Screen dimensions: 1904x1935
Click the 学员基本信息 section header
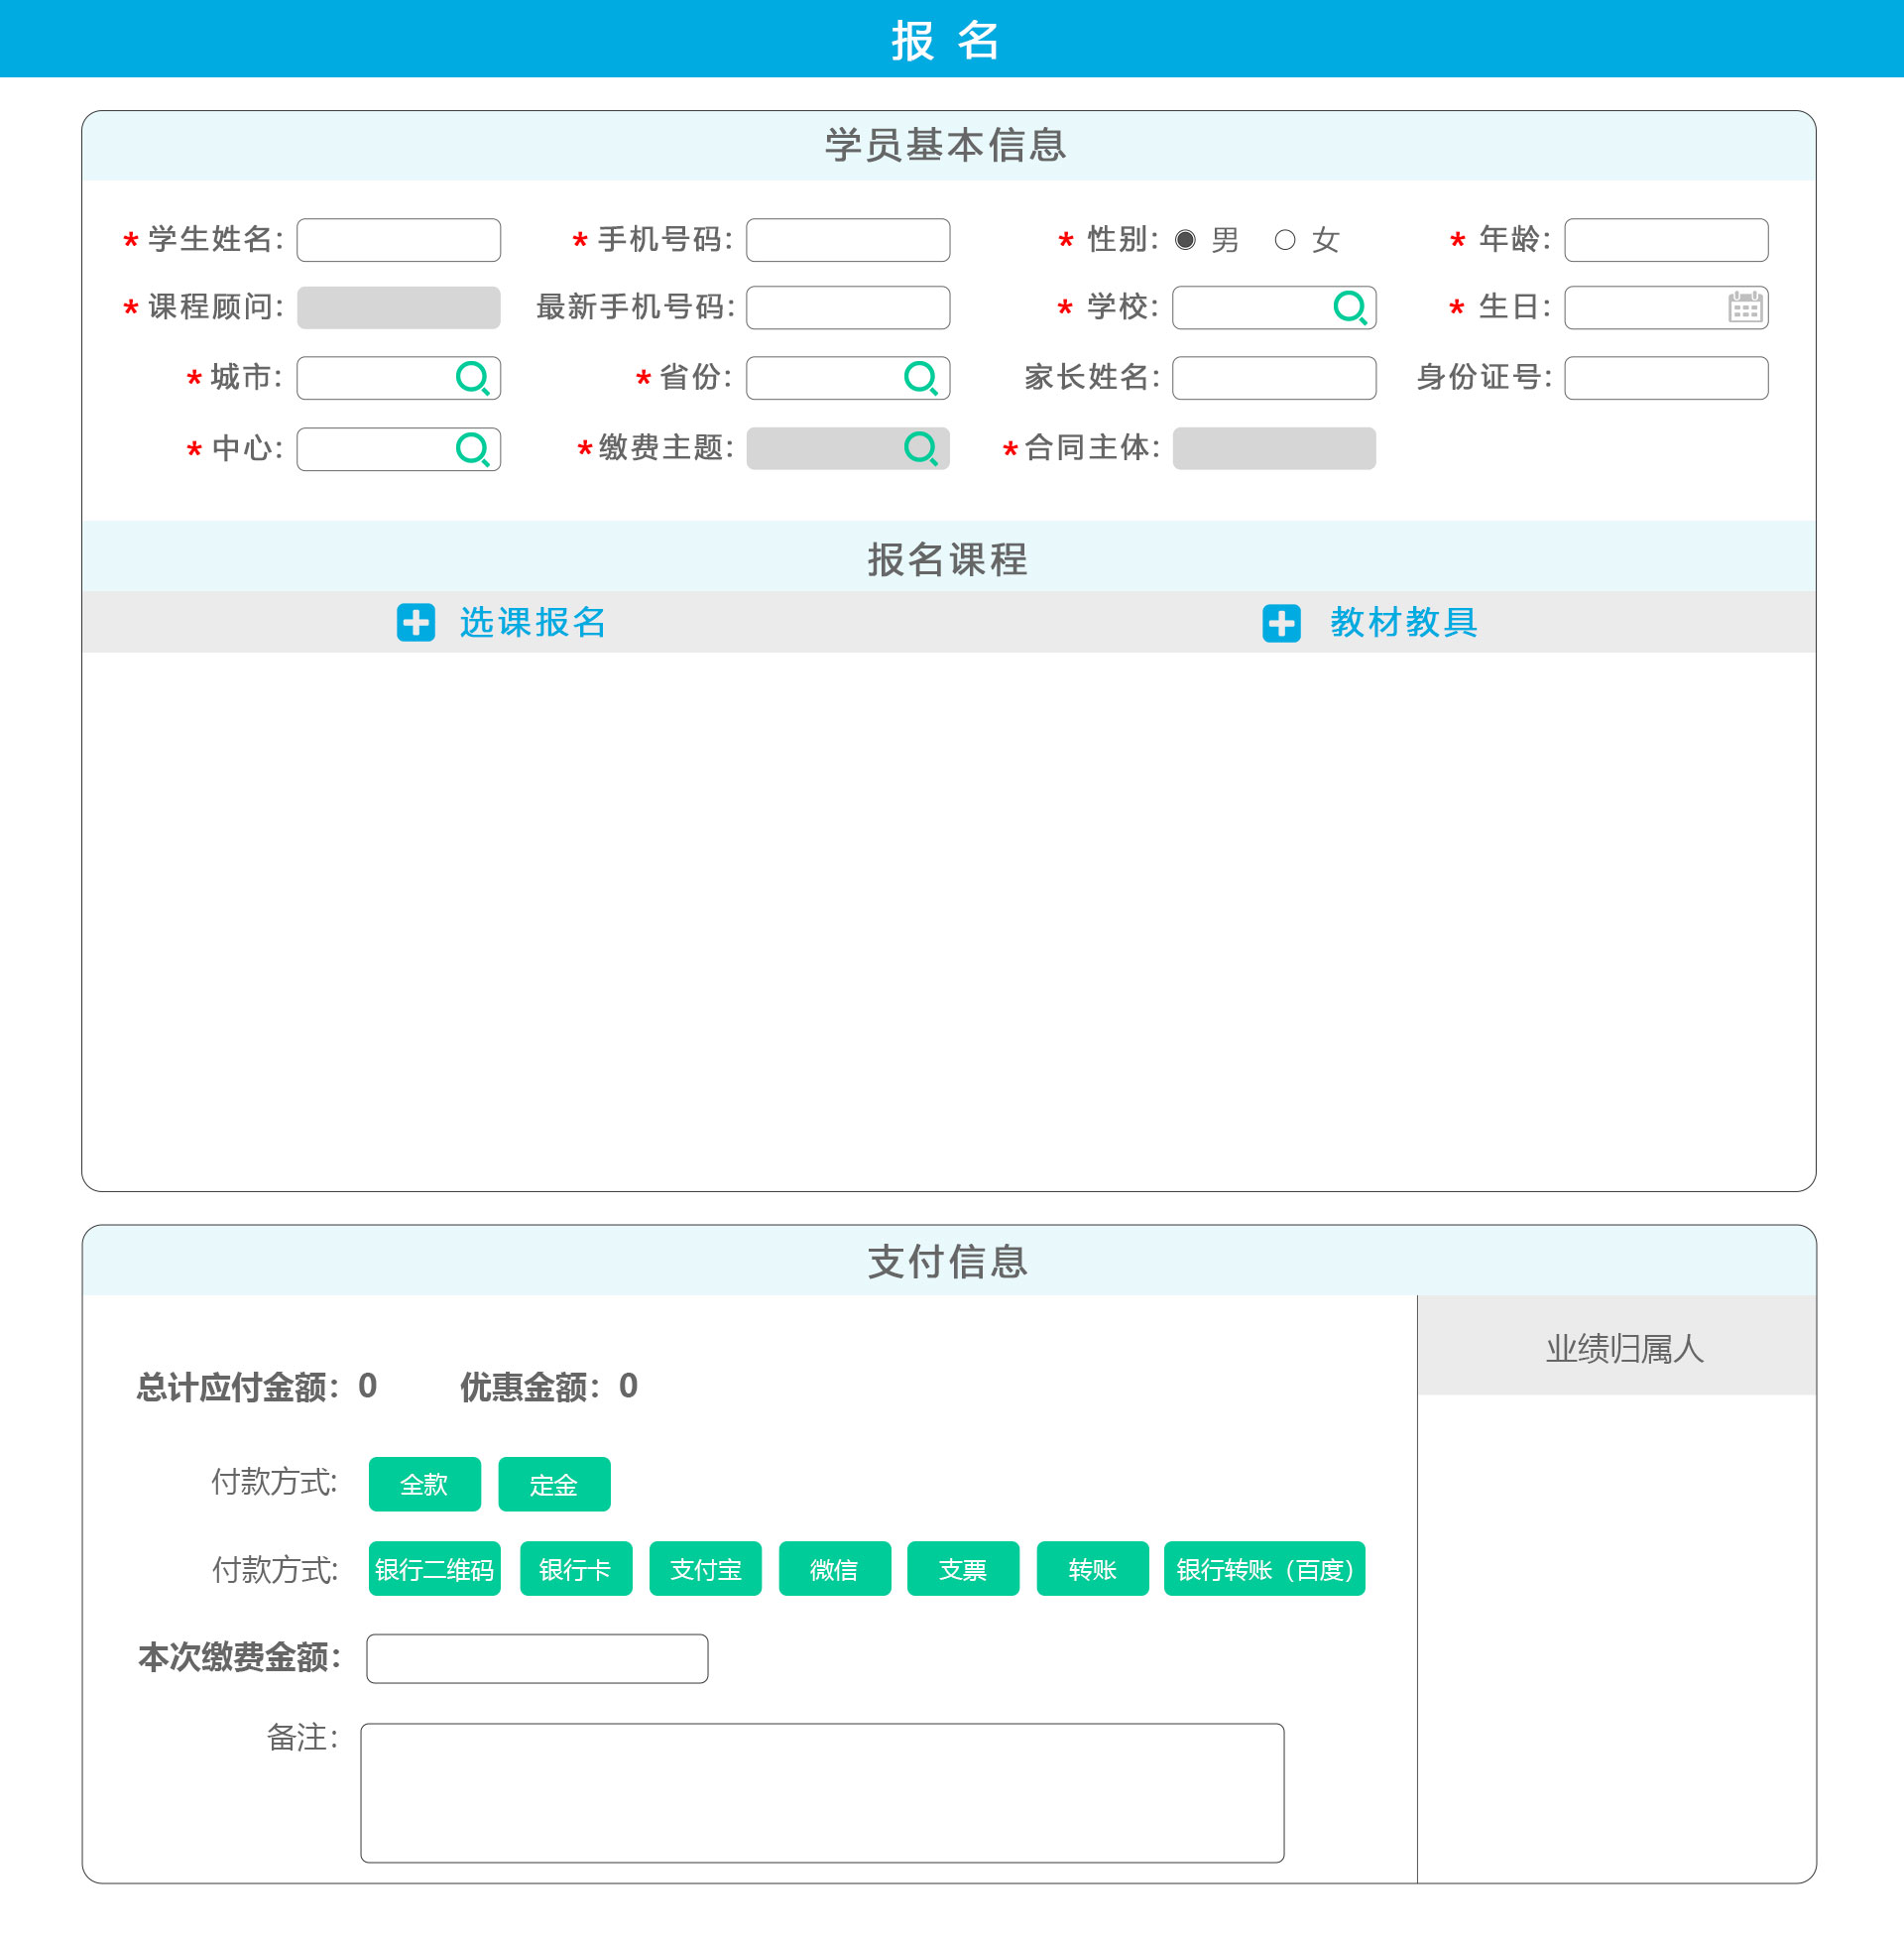pyautogui.click(x=948, y=146)
